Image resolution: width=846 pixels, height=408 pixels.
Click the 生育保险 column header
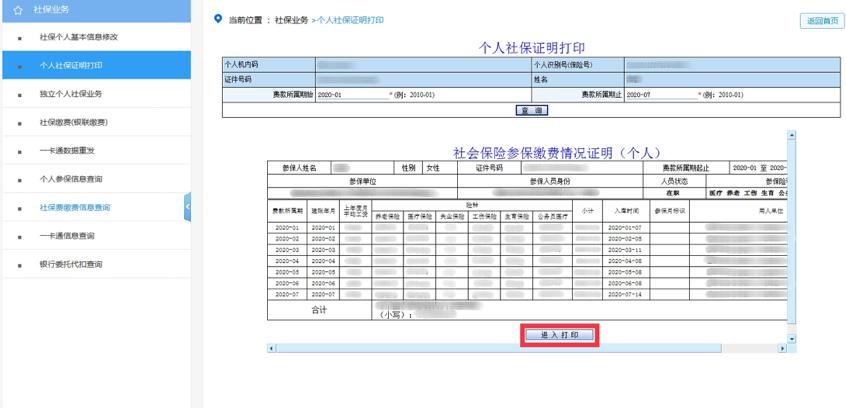tap(516, 216)
